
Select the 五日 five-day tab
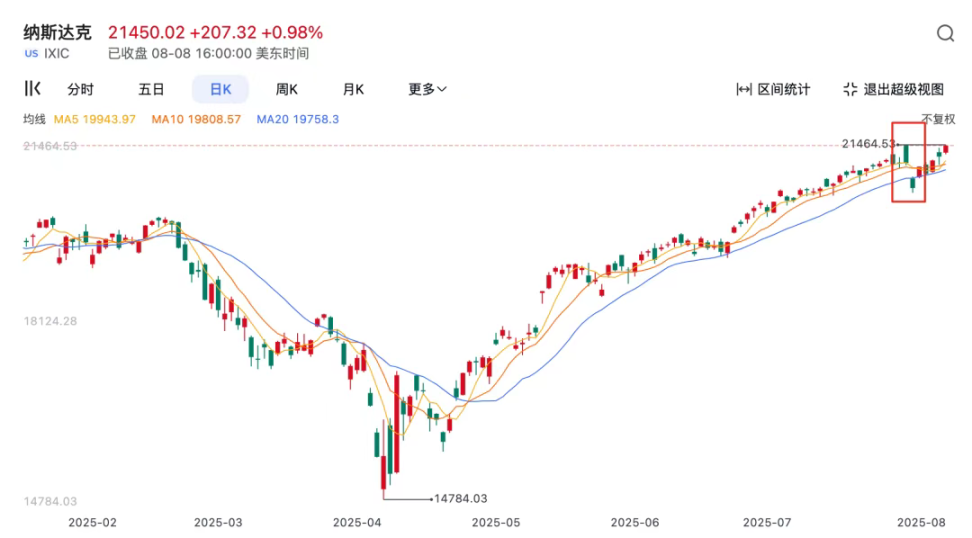pyautogui.click(x=151, y=89)
